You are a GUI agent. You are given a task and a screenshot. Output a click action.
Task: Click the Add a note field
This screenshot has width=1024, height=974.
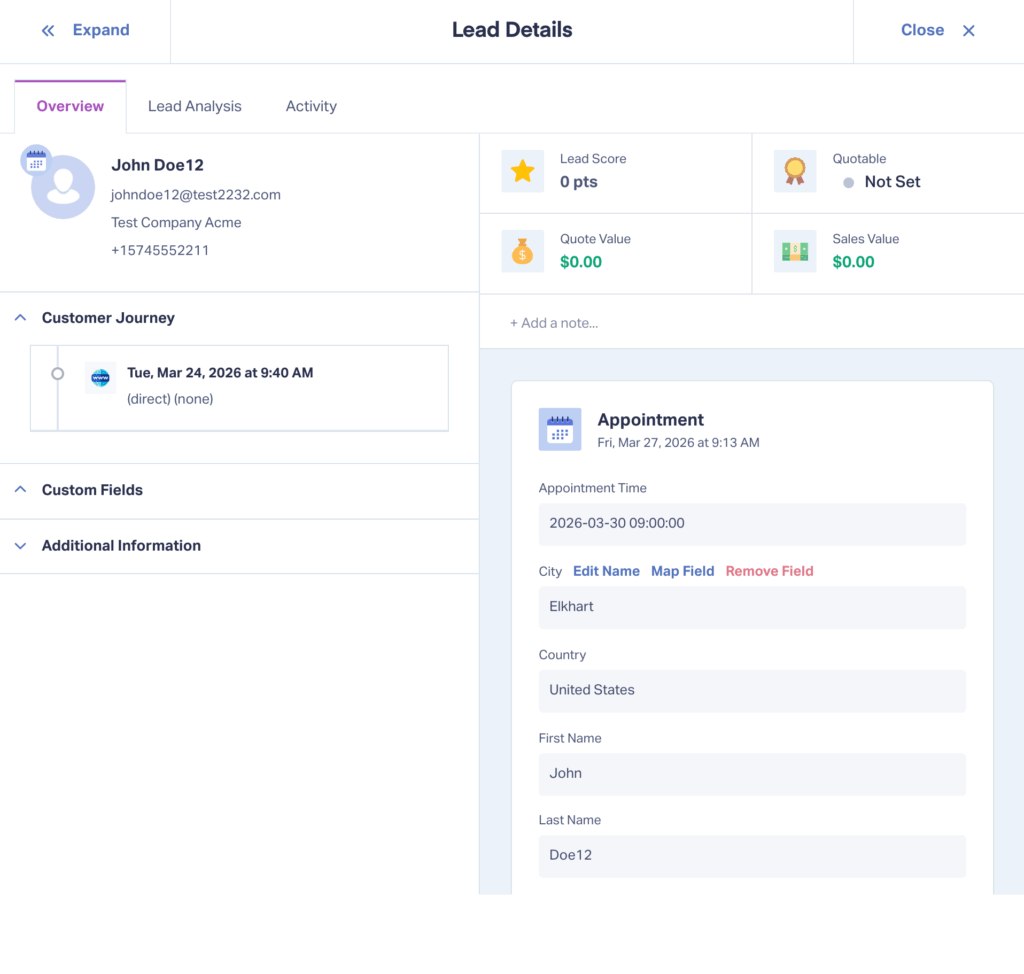554,322
